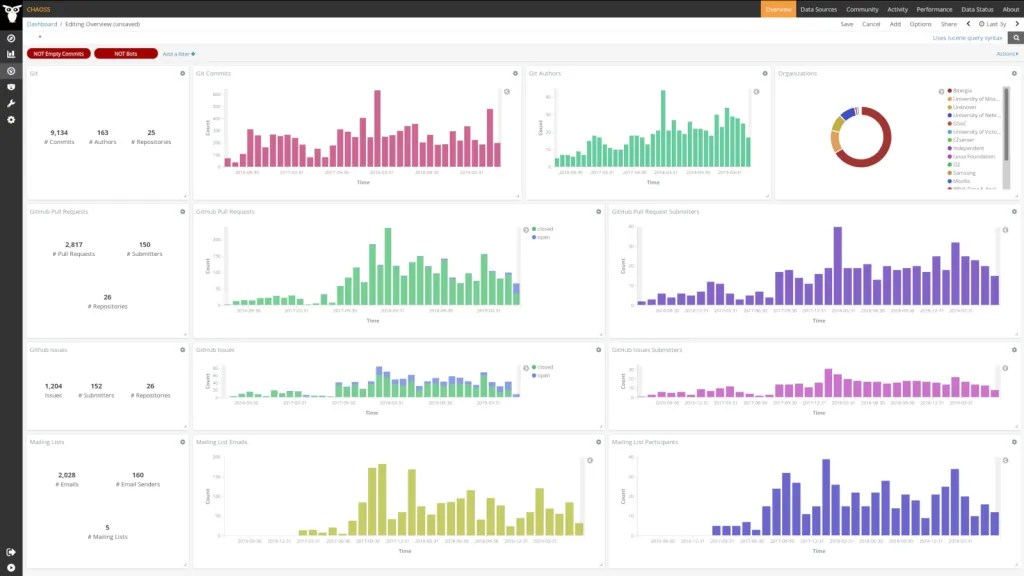Open Visualize from the bar-chart sidebar icon

coord(11,54)
